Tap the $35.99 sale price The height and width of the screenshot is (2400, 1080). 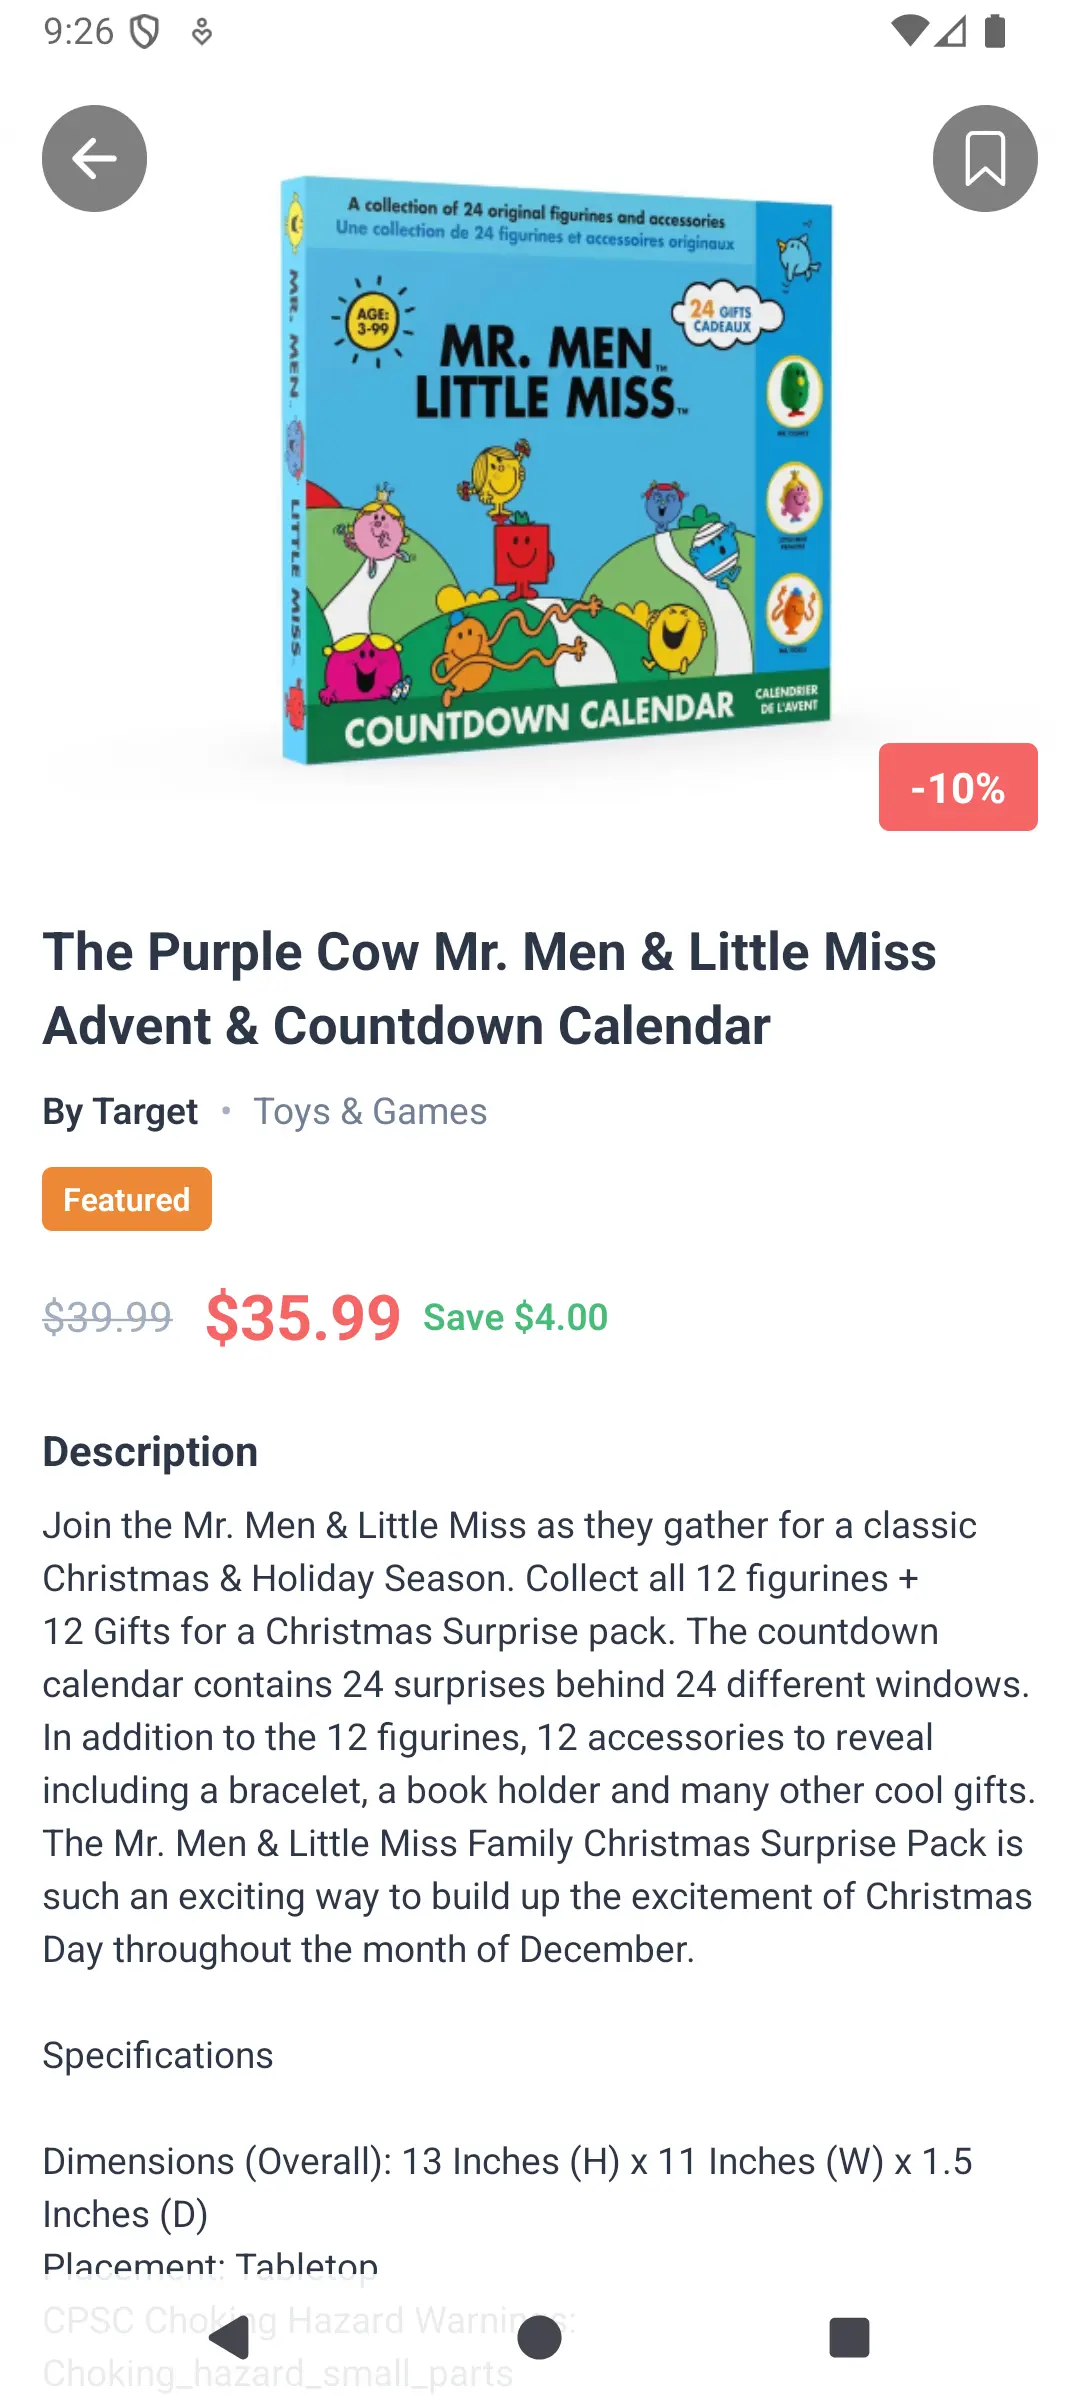[x=302, y=1317]
